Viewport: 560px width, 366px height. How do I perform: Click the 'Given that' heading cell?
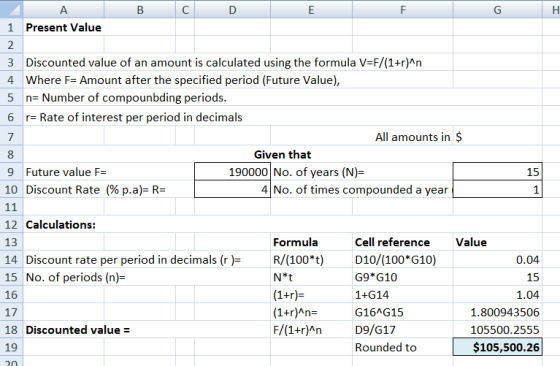click(282, 154)
